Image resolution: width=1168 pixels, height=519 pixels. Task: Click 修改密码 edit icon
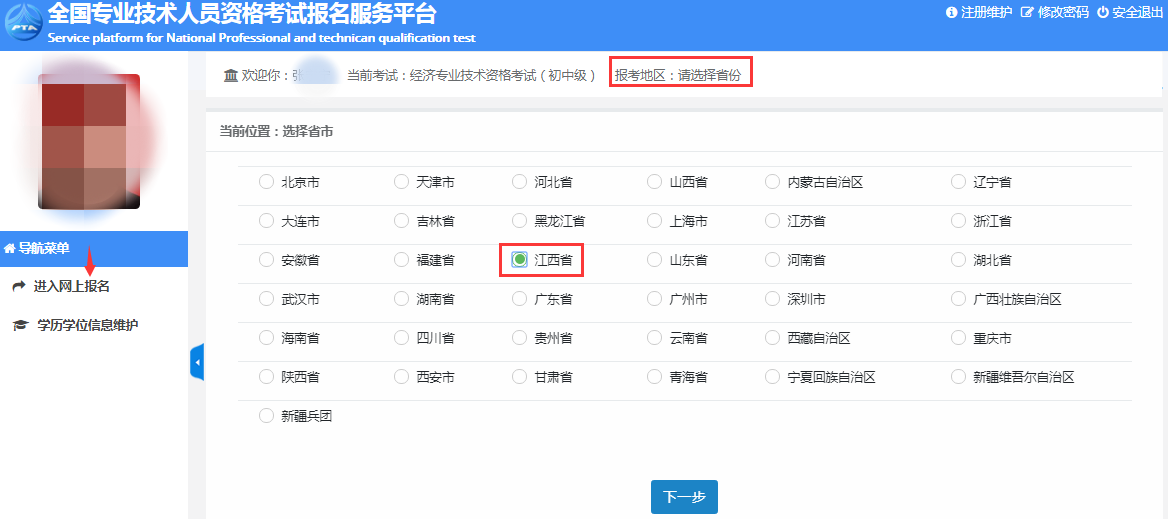coord(1028,13)
